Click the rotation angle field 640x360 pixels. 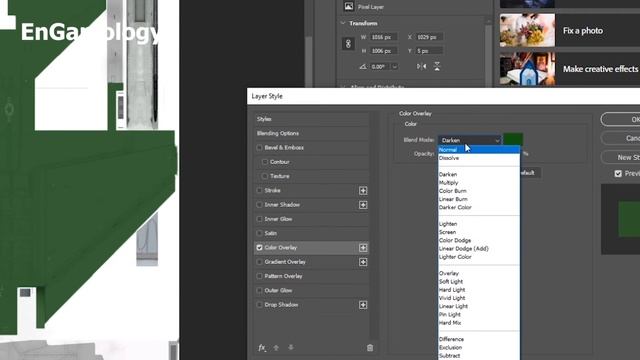coord(380,67)
